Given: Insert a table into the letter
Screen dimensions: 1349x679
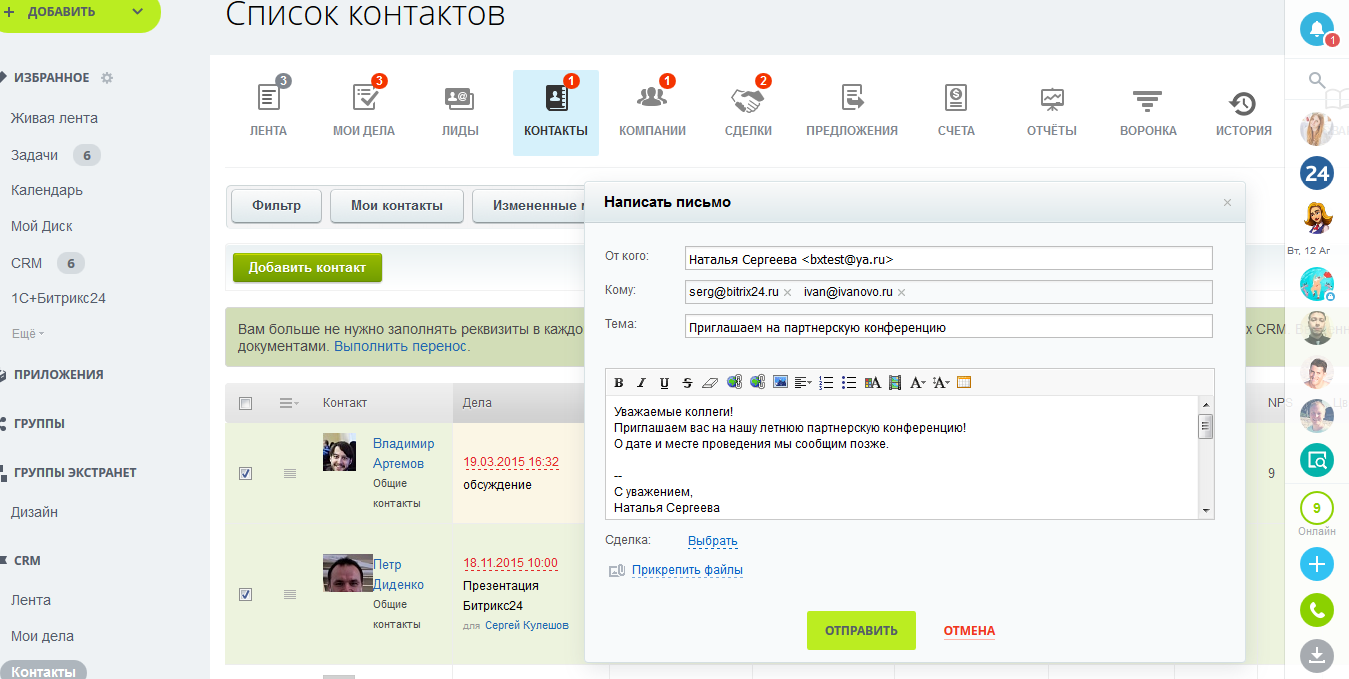Looking at the screenshot, I should point(965,383).
